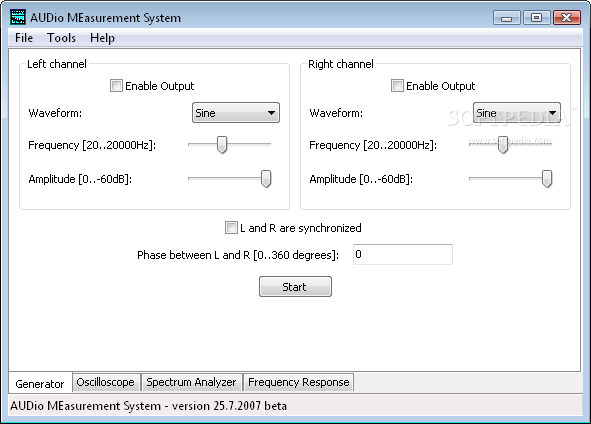Click the Phase between L and R field
The image size is (591, 424).
click(x=403, y=254)
